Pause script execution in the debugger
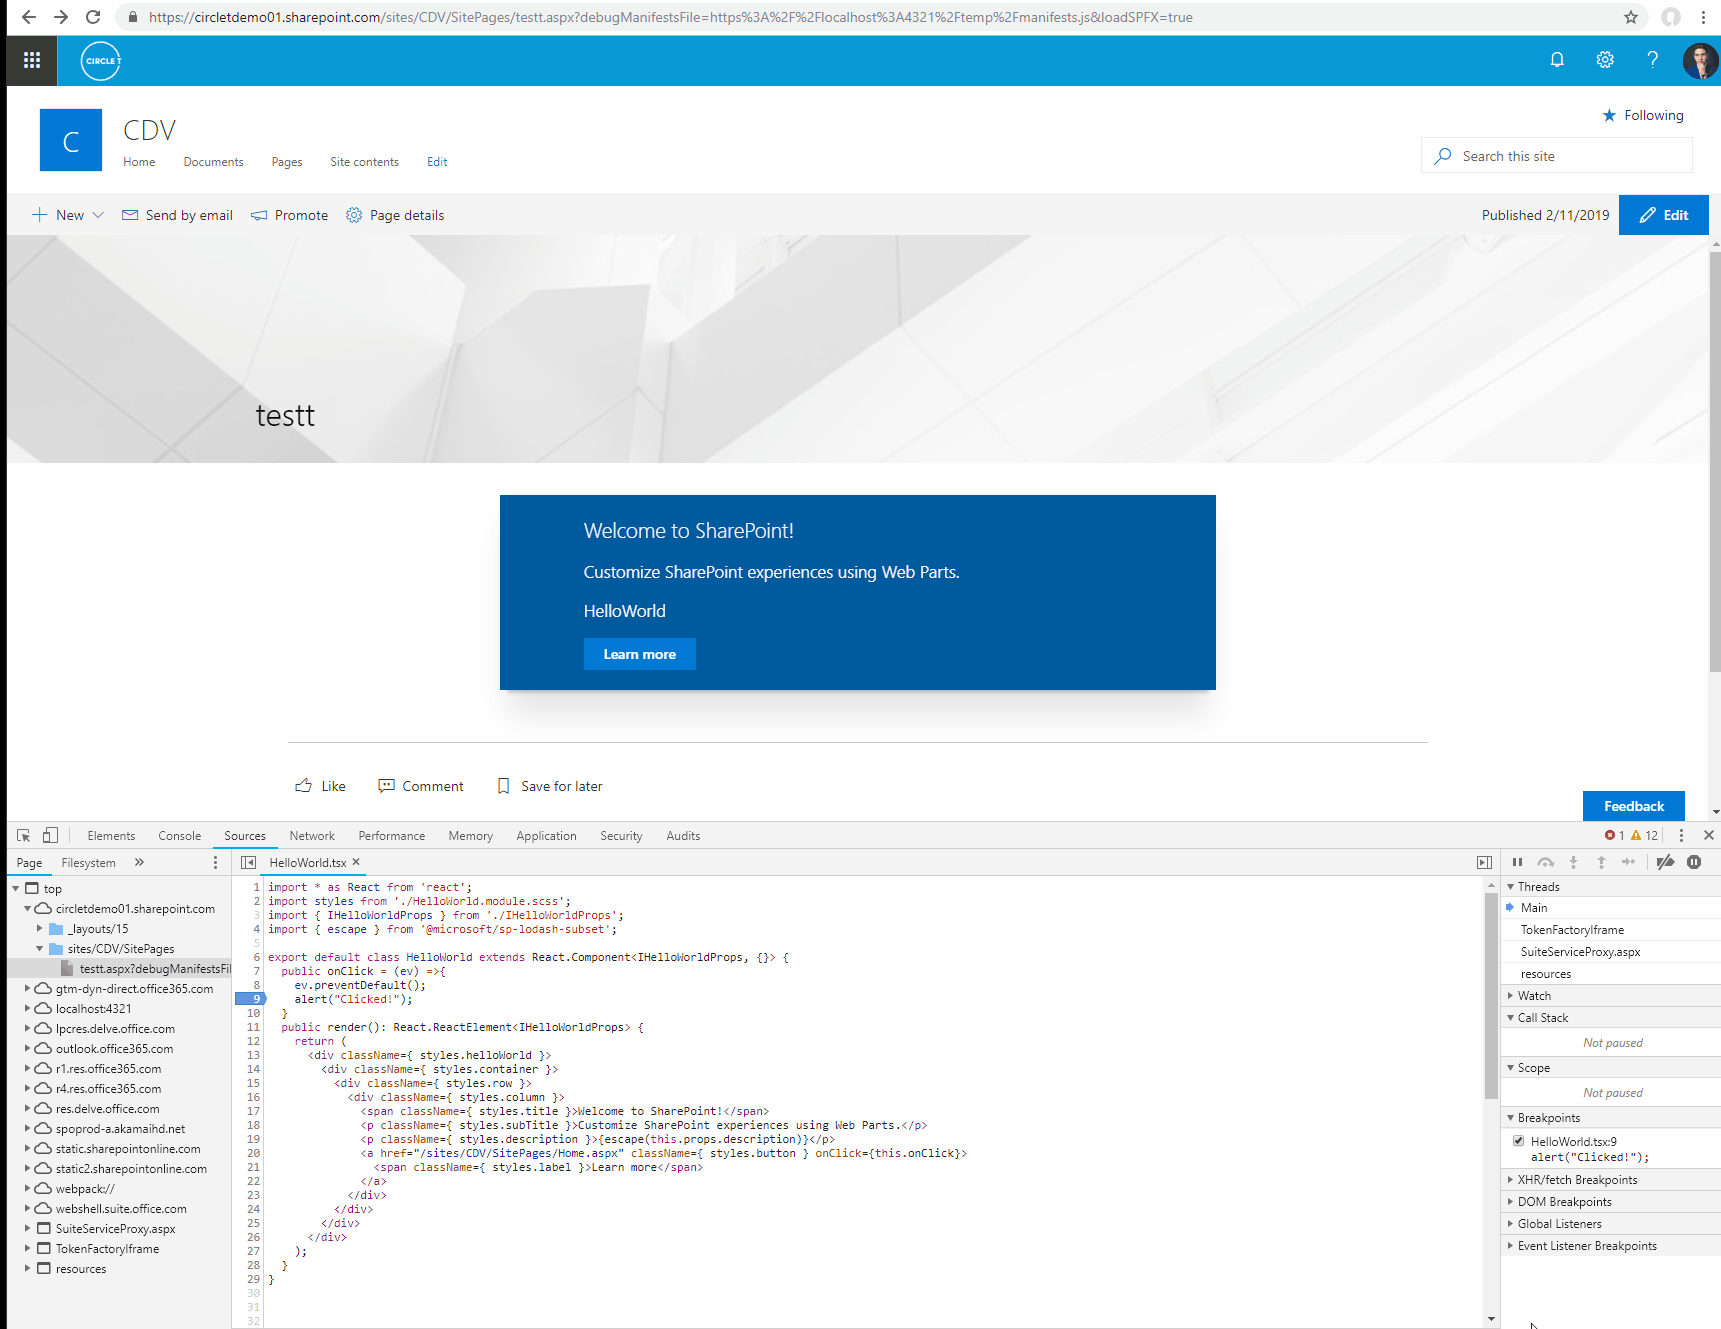The image size is (1721, 1329). coord(1517,862)
